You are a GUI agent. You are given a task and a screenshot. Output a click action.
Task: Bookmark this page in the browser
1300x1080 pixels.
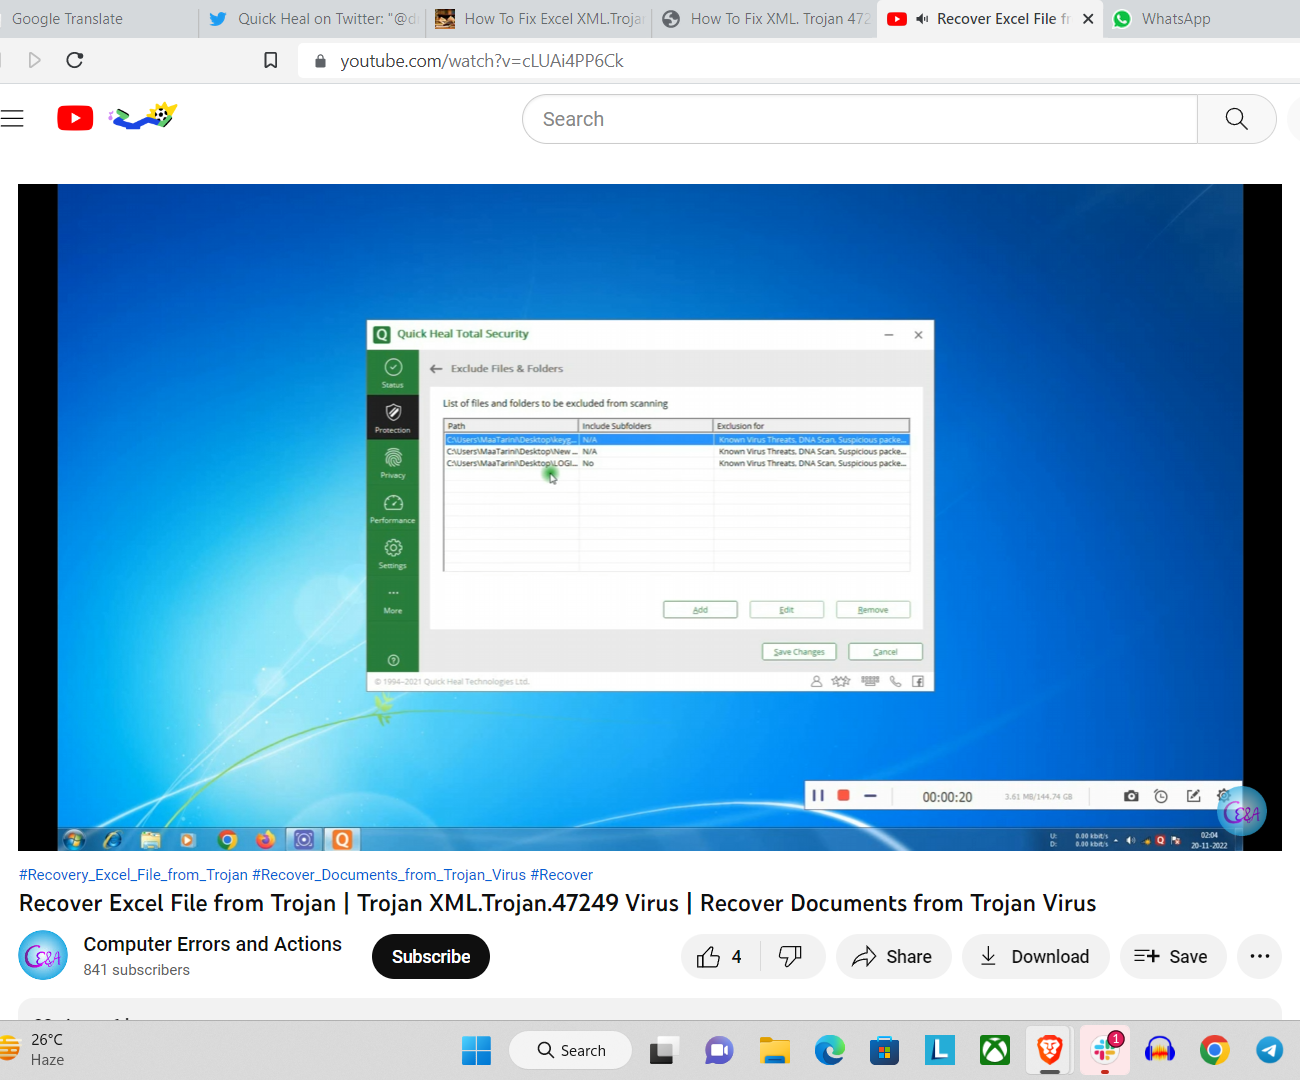click(270, 60)
